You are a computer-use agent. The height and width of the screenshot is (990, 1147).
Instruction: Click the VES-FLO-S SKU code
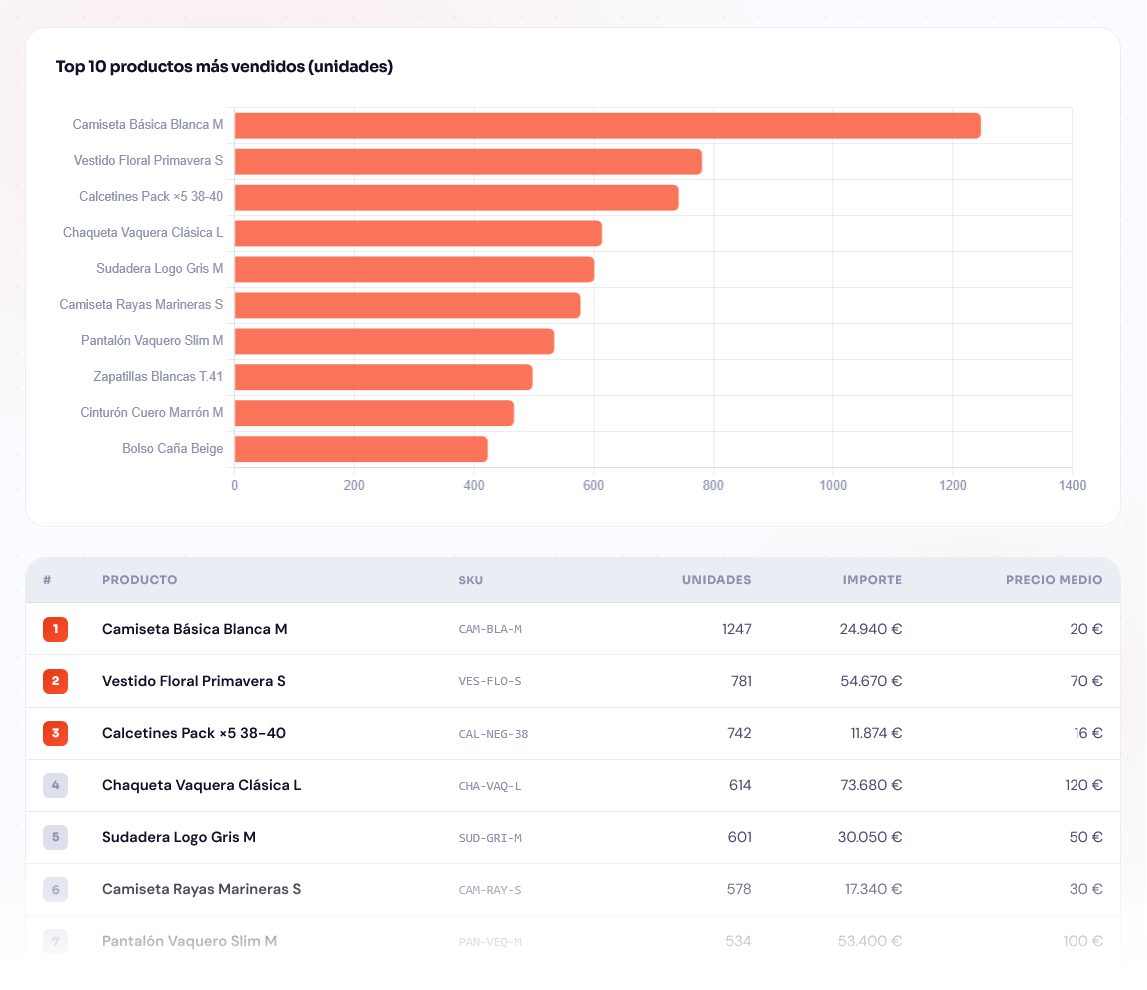[489, 682]
